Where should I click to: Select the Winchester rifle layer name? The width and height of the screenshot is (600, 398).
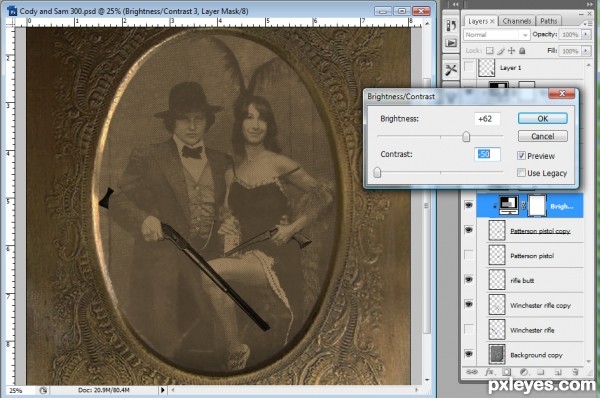[x=532, y=330]
